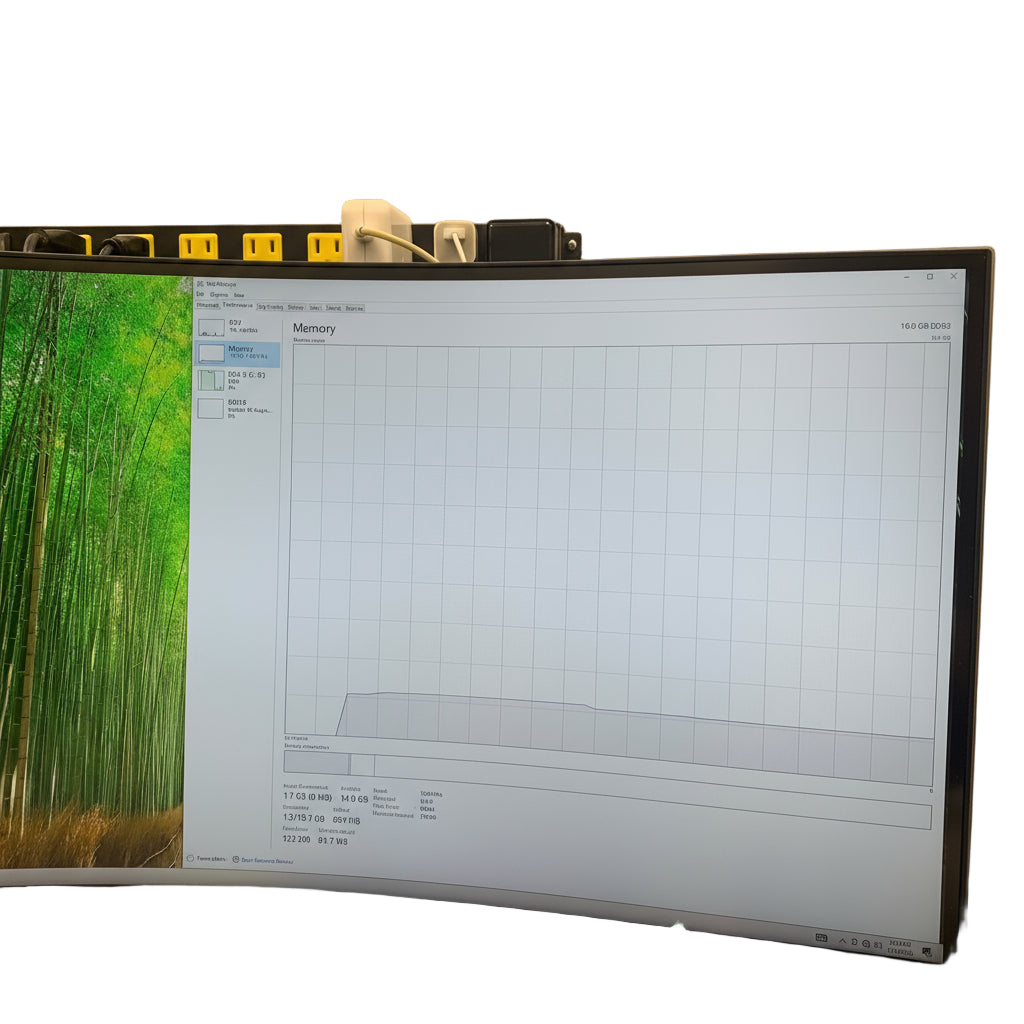1024x1024 pixels.
Task: Open the Options menu
Action: coord(218,295)
